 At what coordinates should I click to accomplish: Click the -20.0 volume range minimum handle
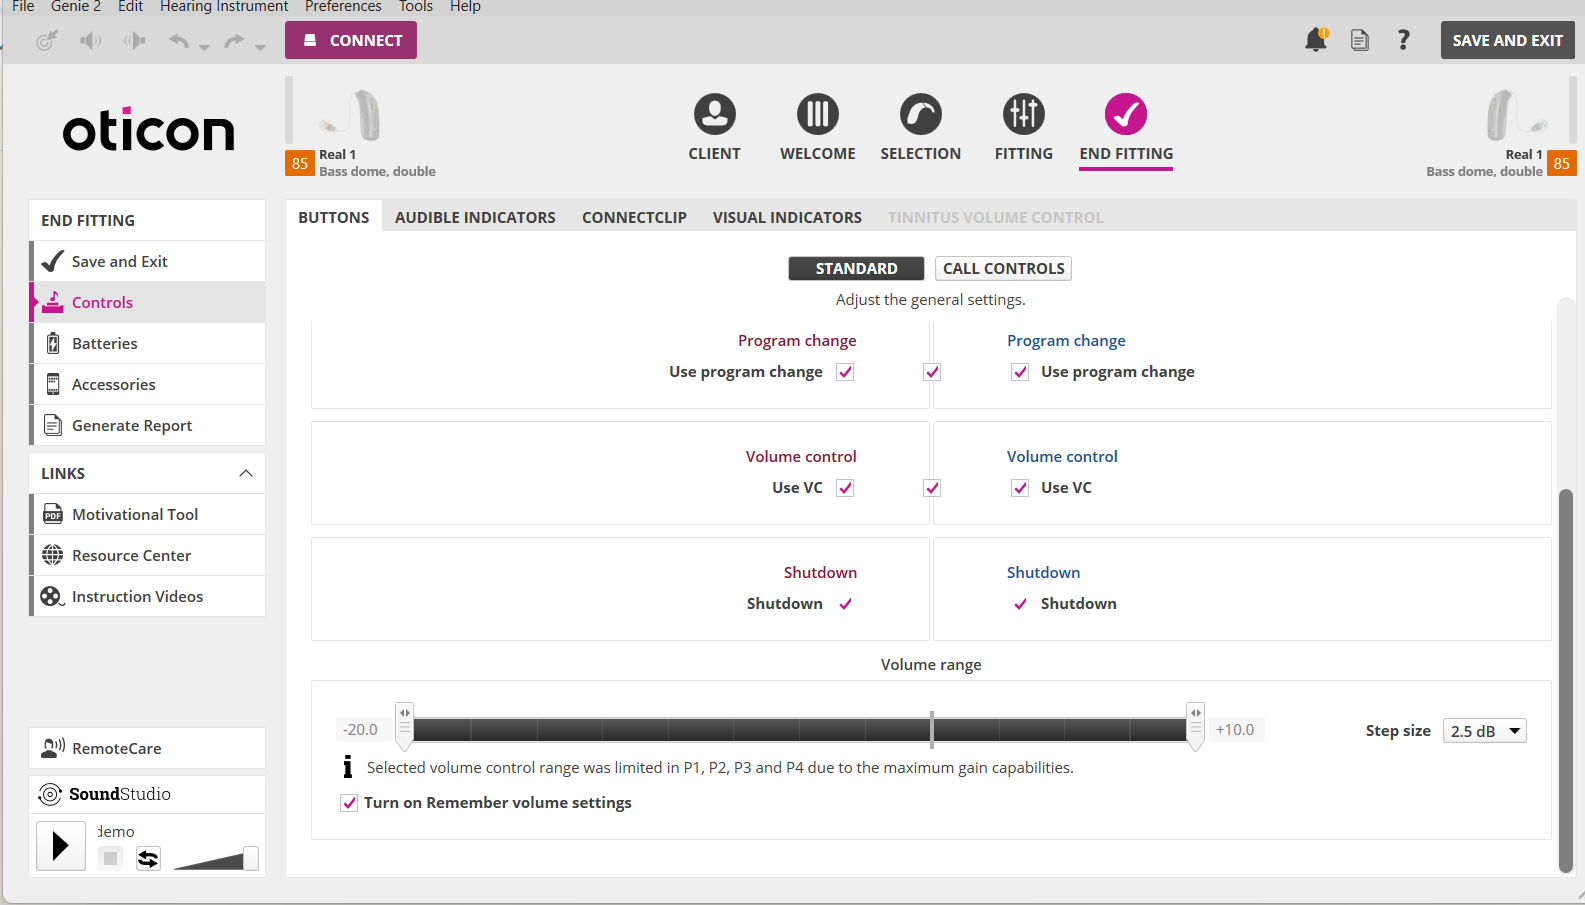[x=404, y=727]
